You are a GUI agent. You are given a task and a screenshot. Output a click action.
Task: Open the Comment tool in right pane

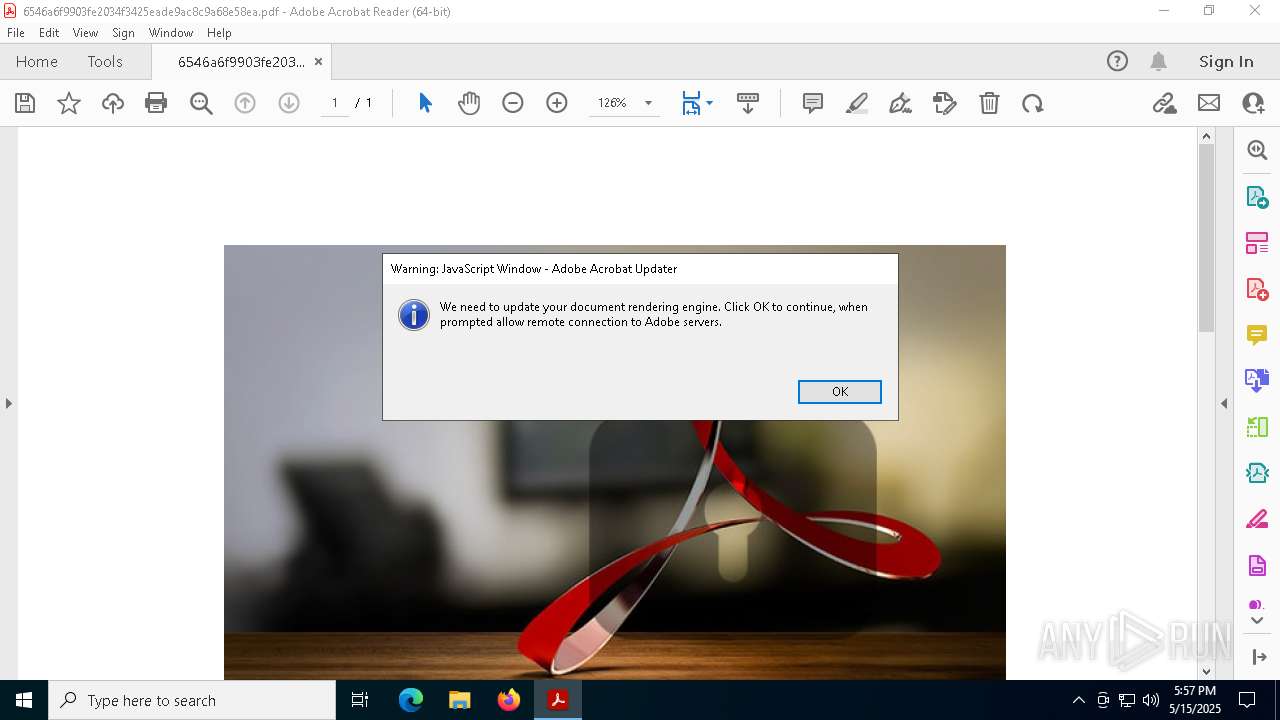tap(1257, 335)
